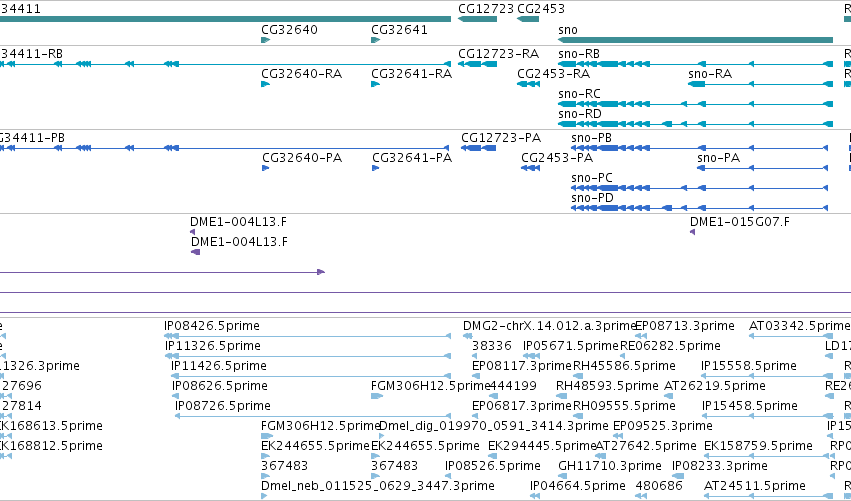Click the DMG2-chrX.14.012.a.3prime label

point(549,326)
